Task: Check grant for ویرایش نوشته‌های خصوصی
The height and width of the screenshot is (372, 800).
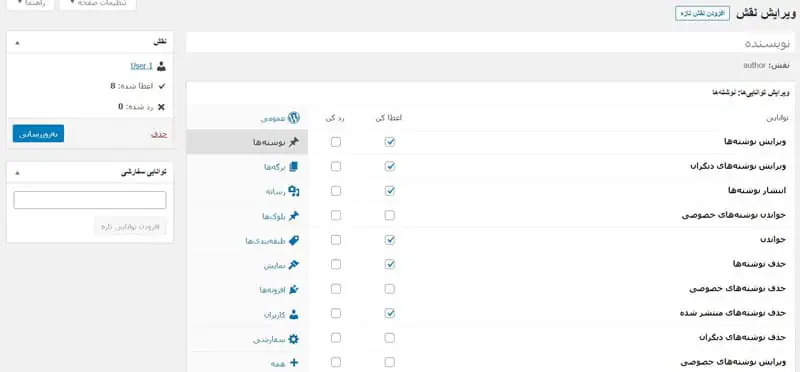Action: pos(390,362)
